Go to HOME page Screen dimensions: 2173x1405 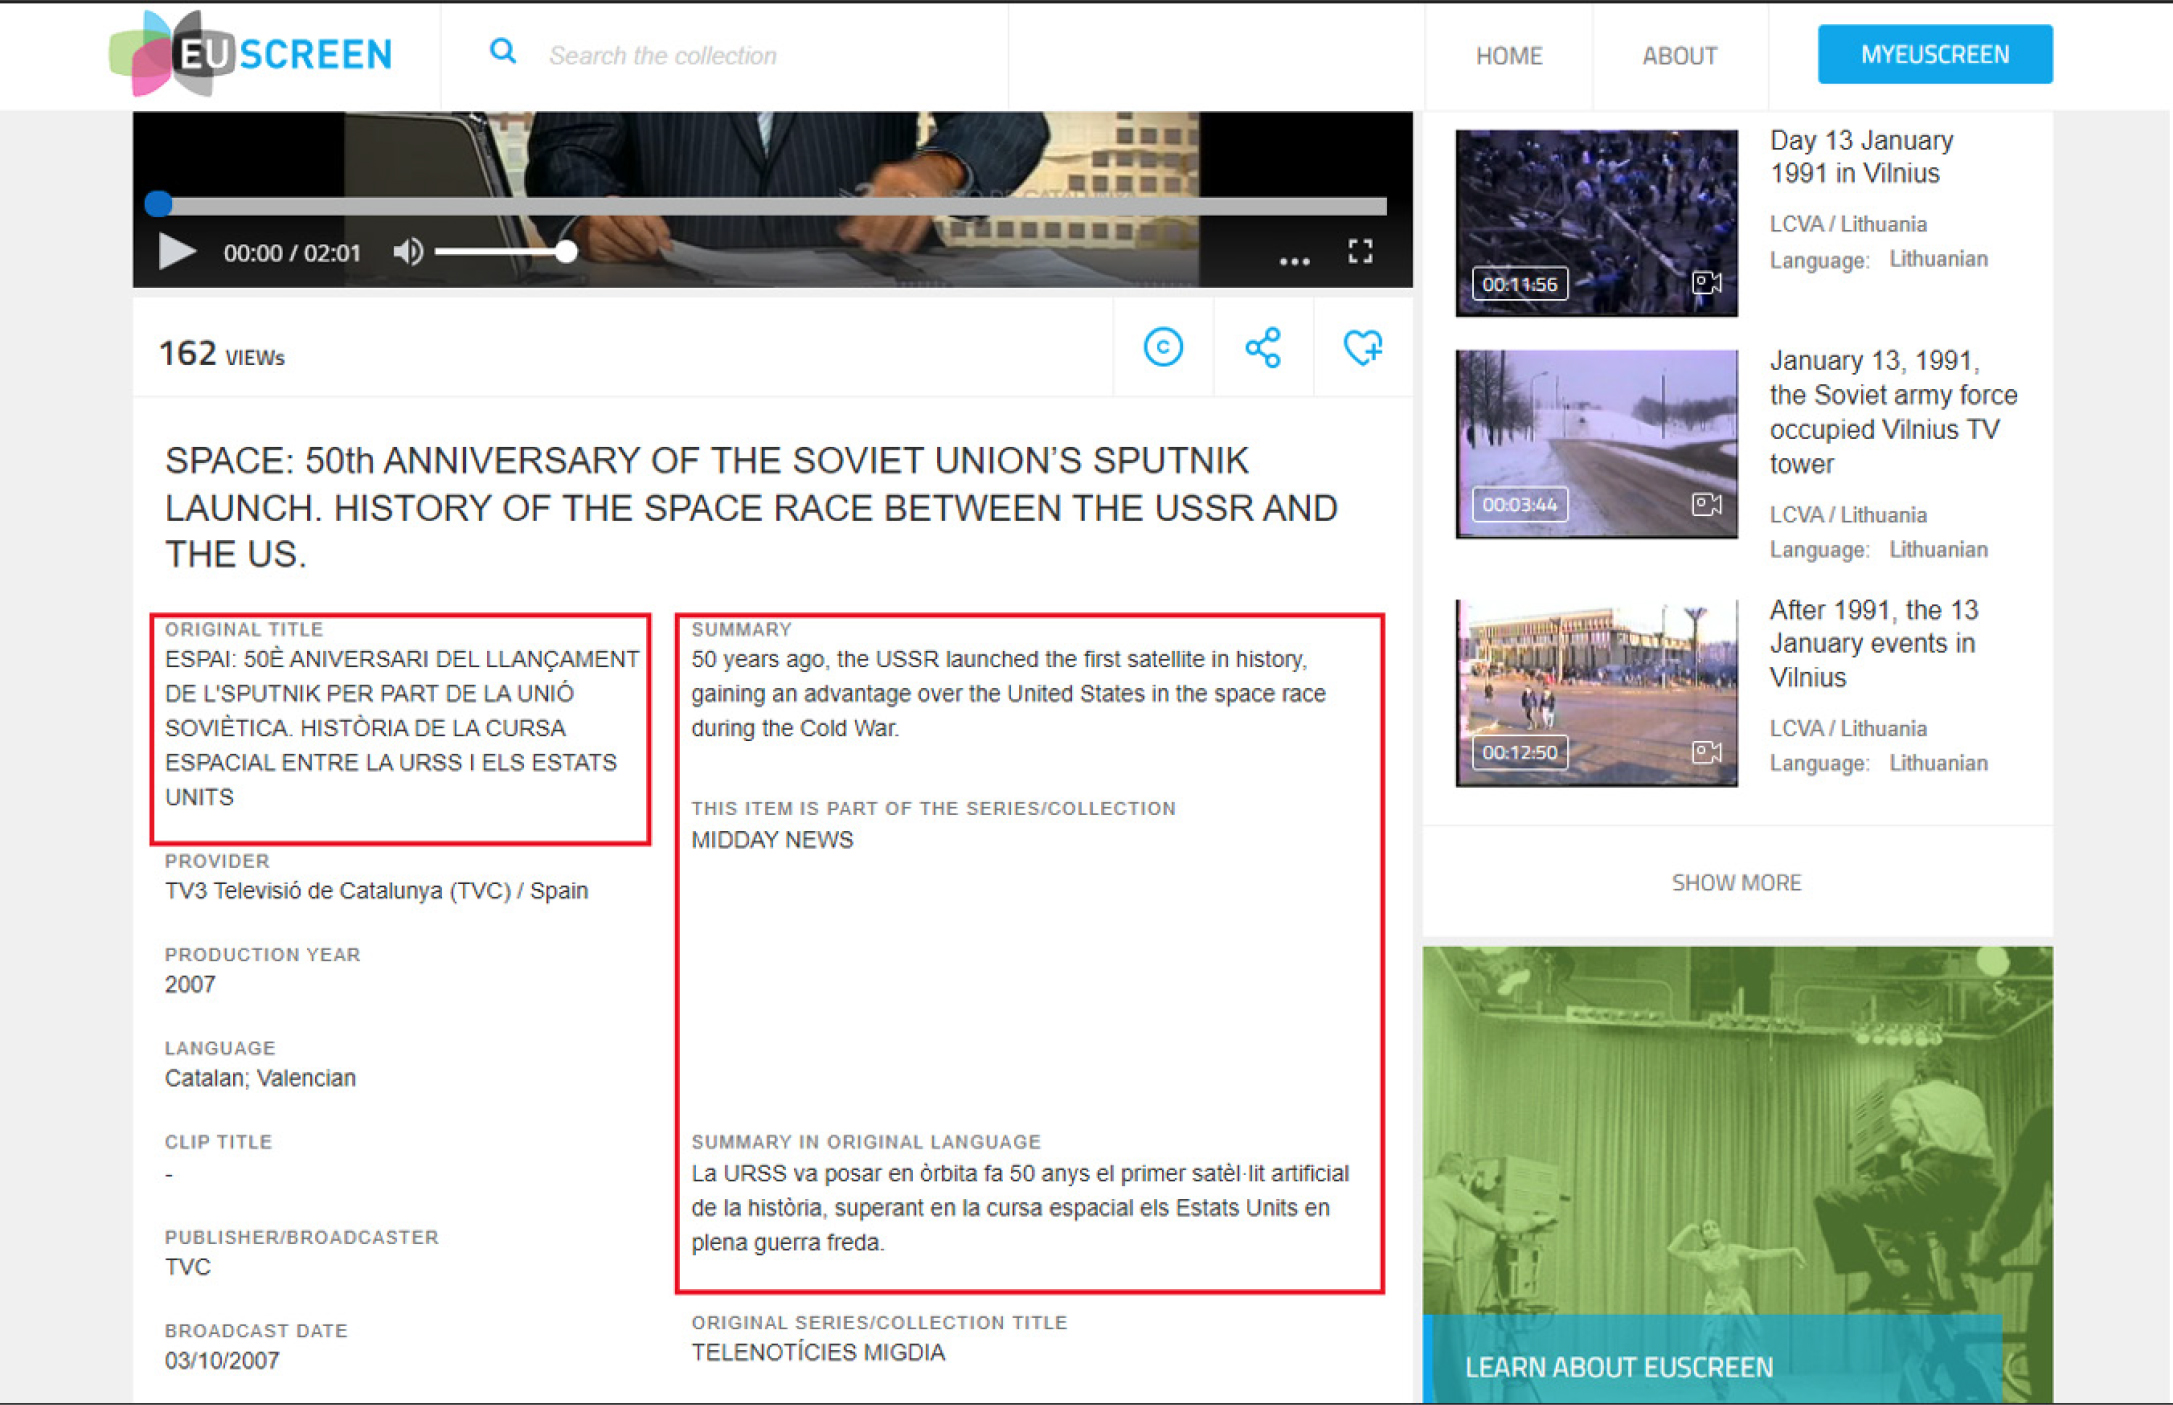(1509, 56)
